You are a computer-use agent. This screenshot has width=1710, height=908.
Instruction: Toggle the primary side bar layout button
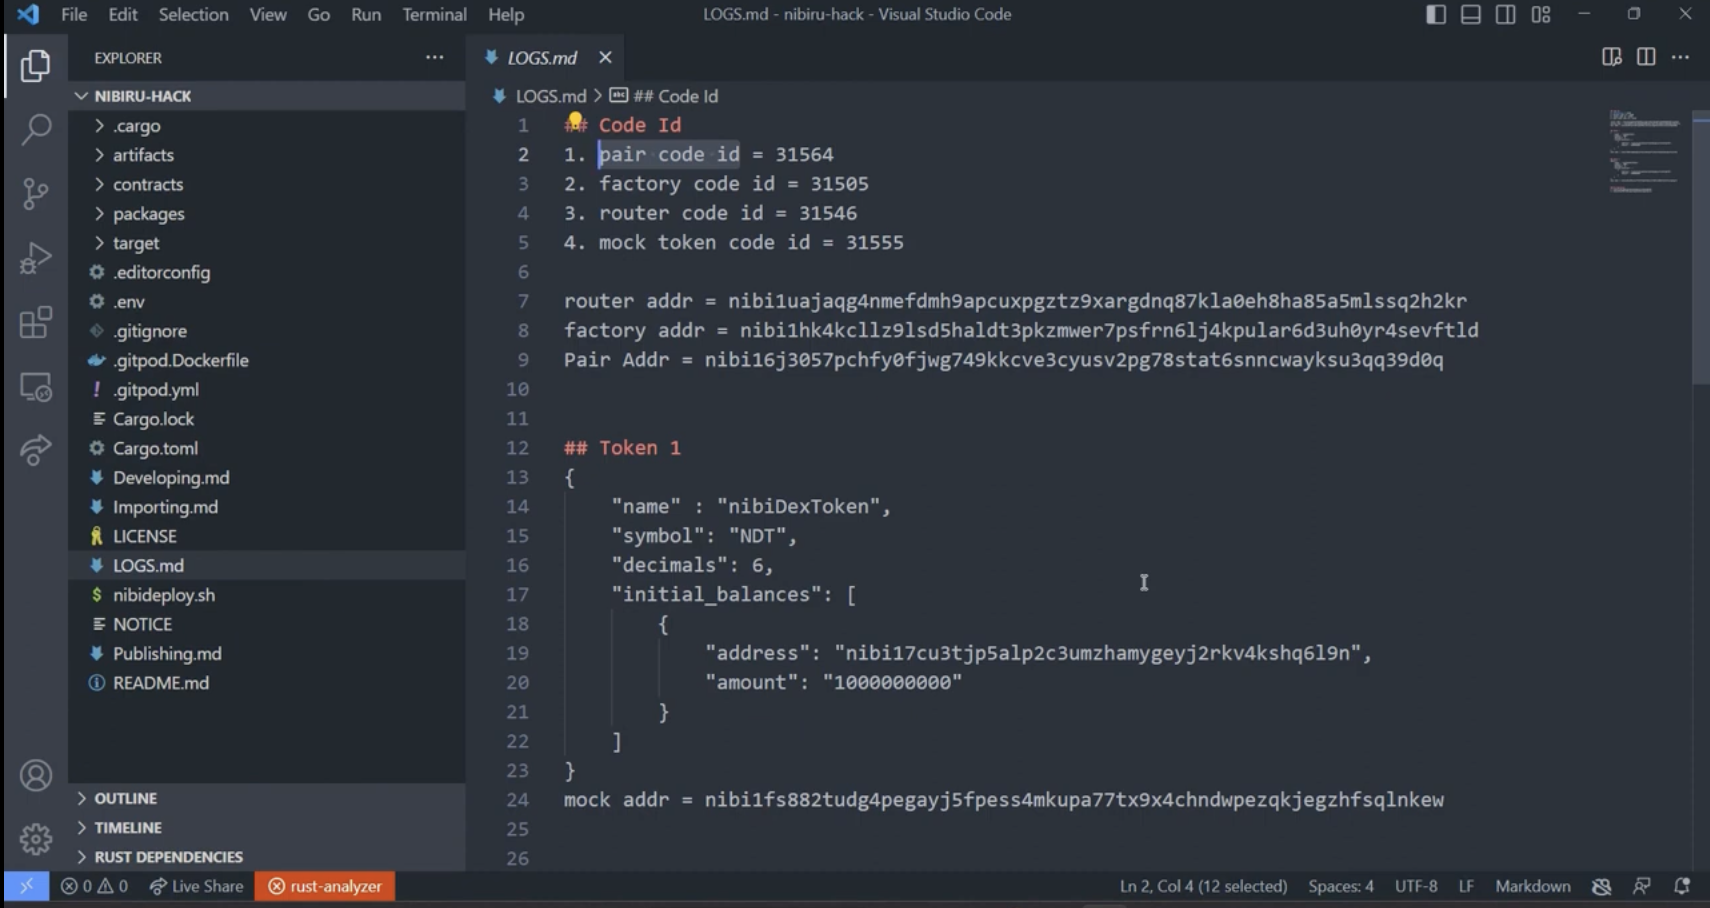(1436, 14)
